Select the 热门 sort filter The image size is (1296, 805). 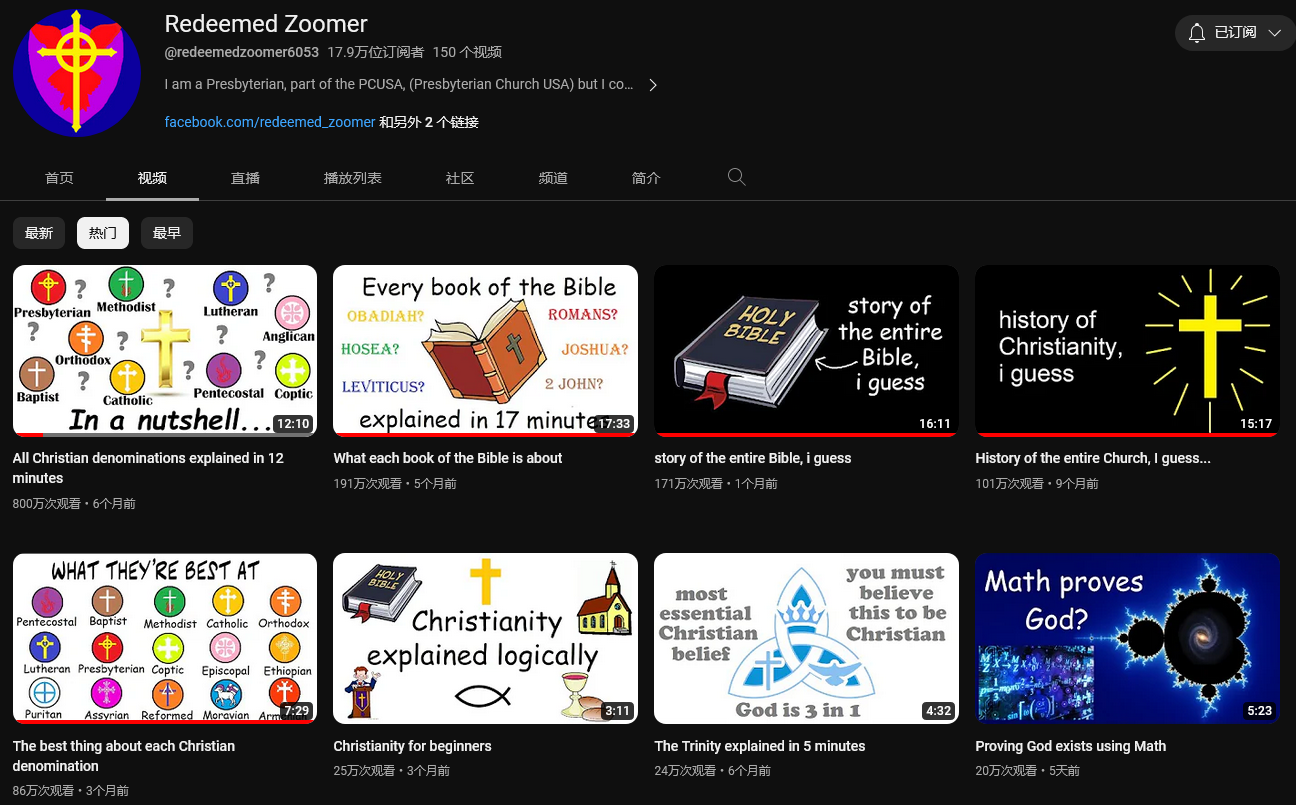[103, 233]
